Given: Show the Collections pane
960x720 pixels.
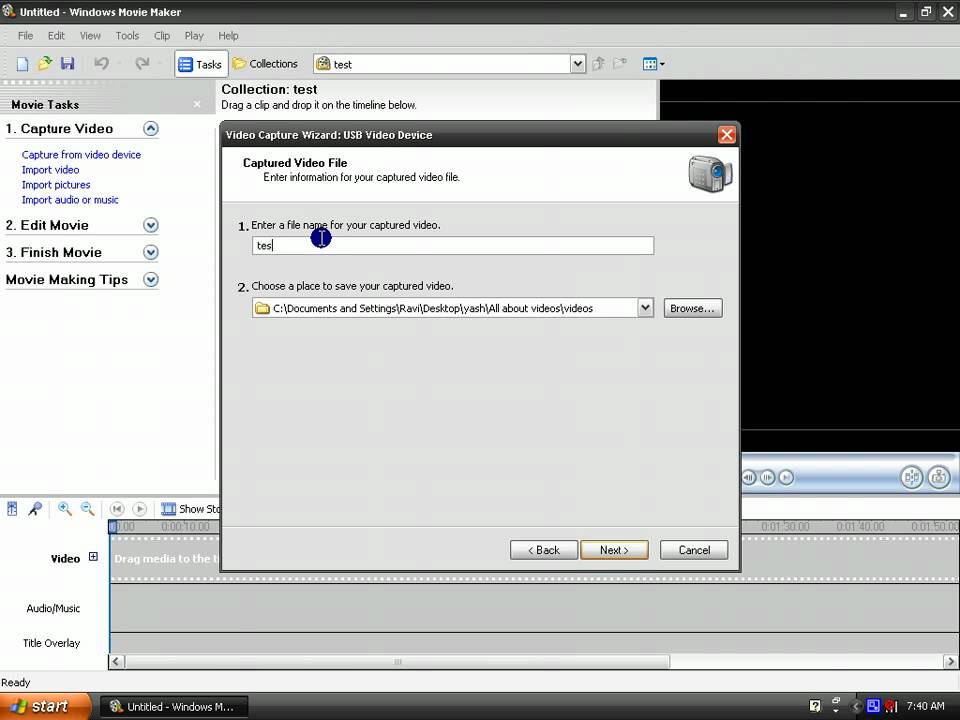Looking at the screenshot, I should coord(266,64).
